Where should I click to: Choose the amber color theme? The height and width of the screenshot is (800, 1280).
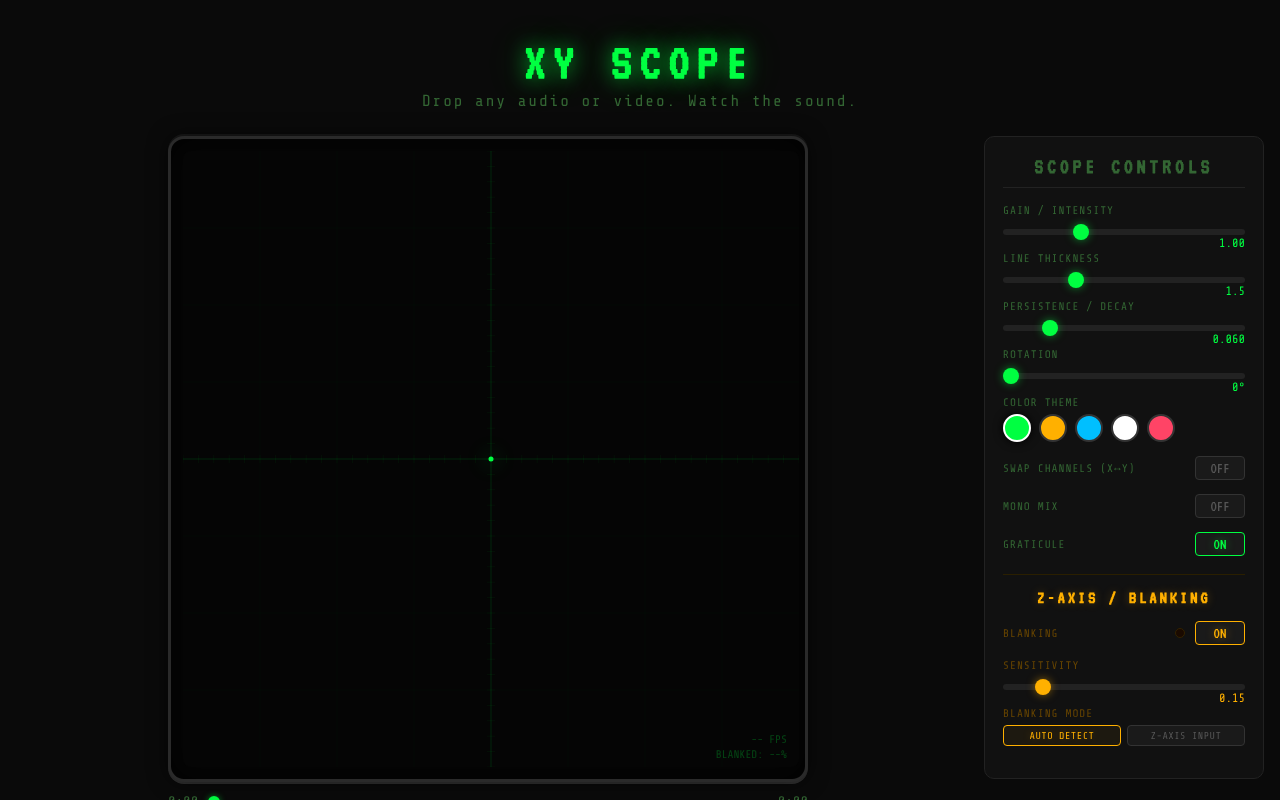coord(1053,428)
